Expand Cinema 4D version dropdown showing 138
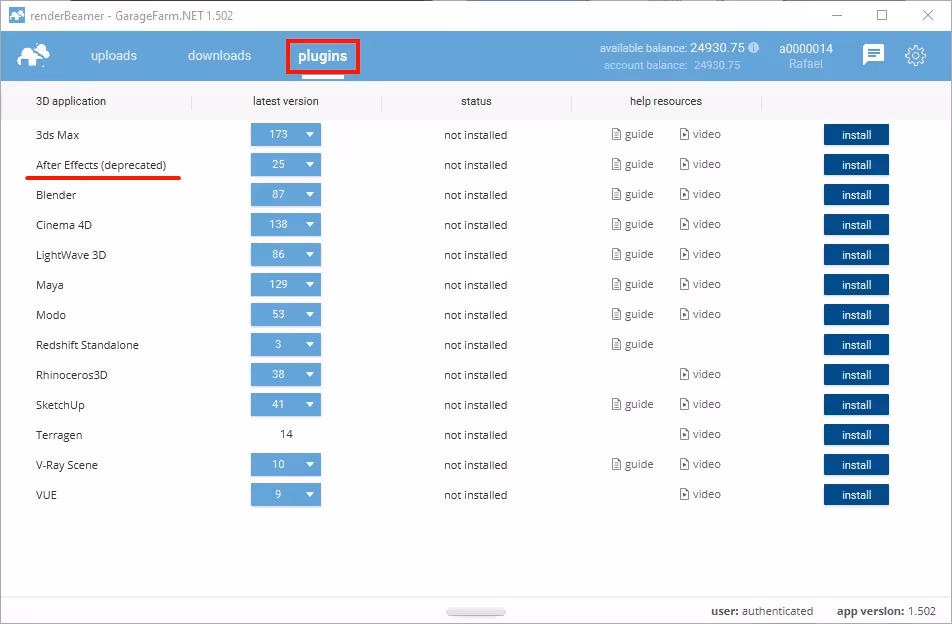 pyautogui.click(x=286, y=224)
